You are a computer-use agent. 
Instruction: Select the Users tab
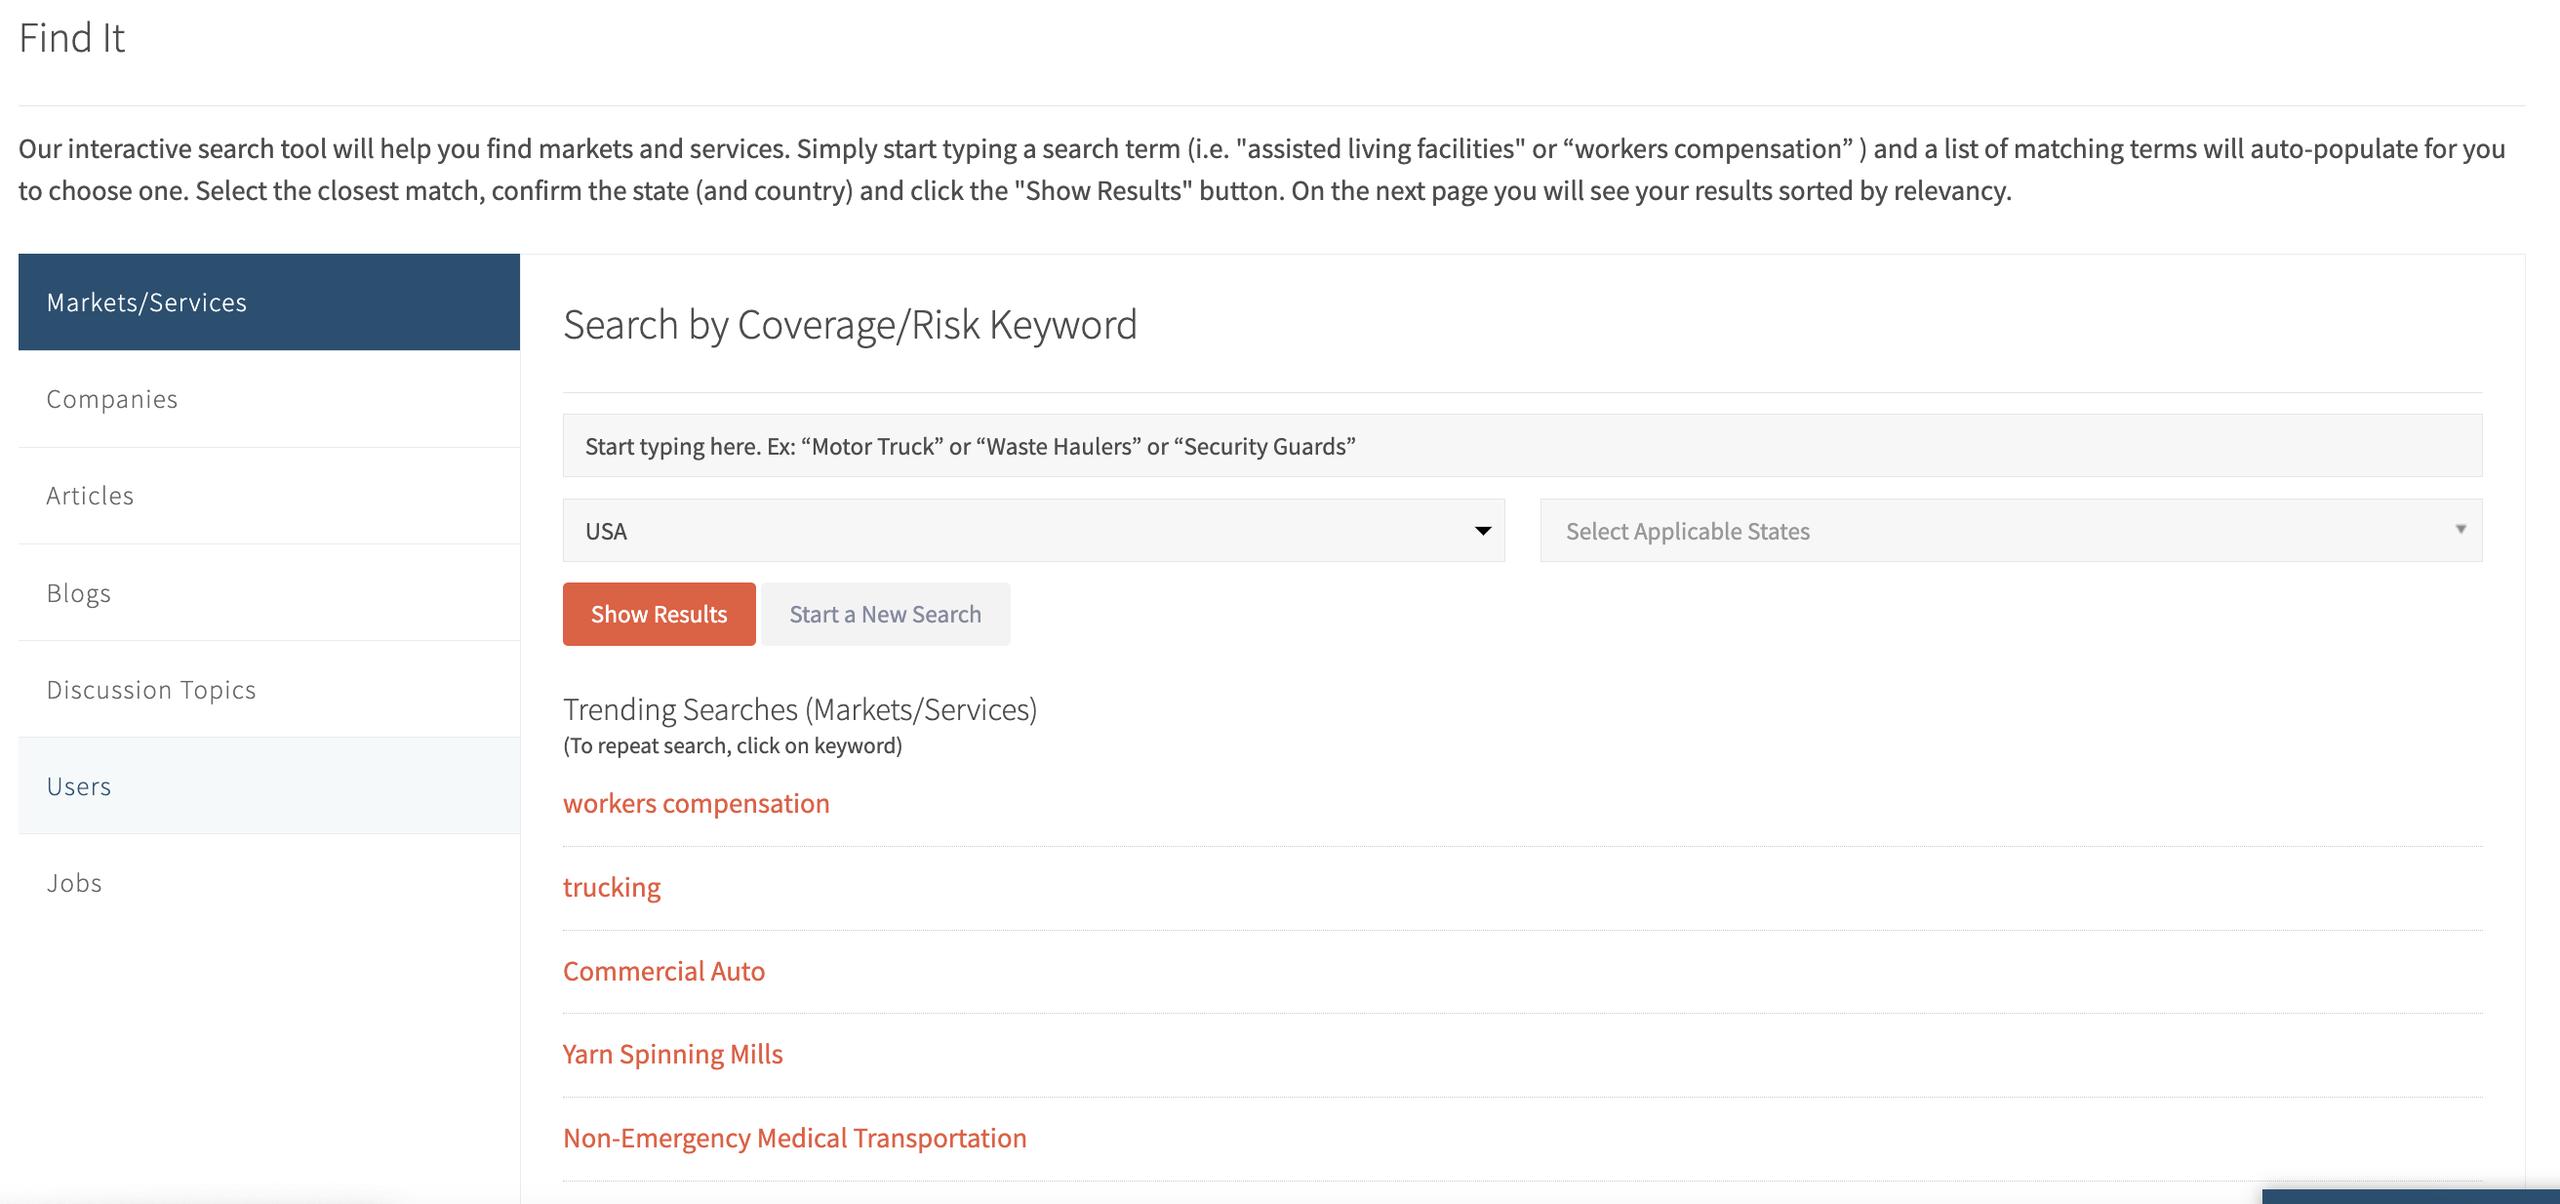pos(268,786)
